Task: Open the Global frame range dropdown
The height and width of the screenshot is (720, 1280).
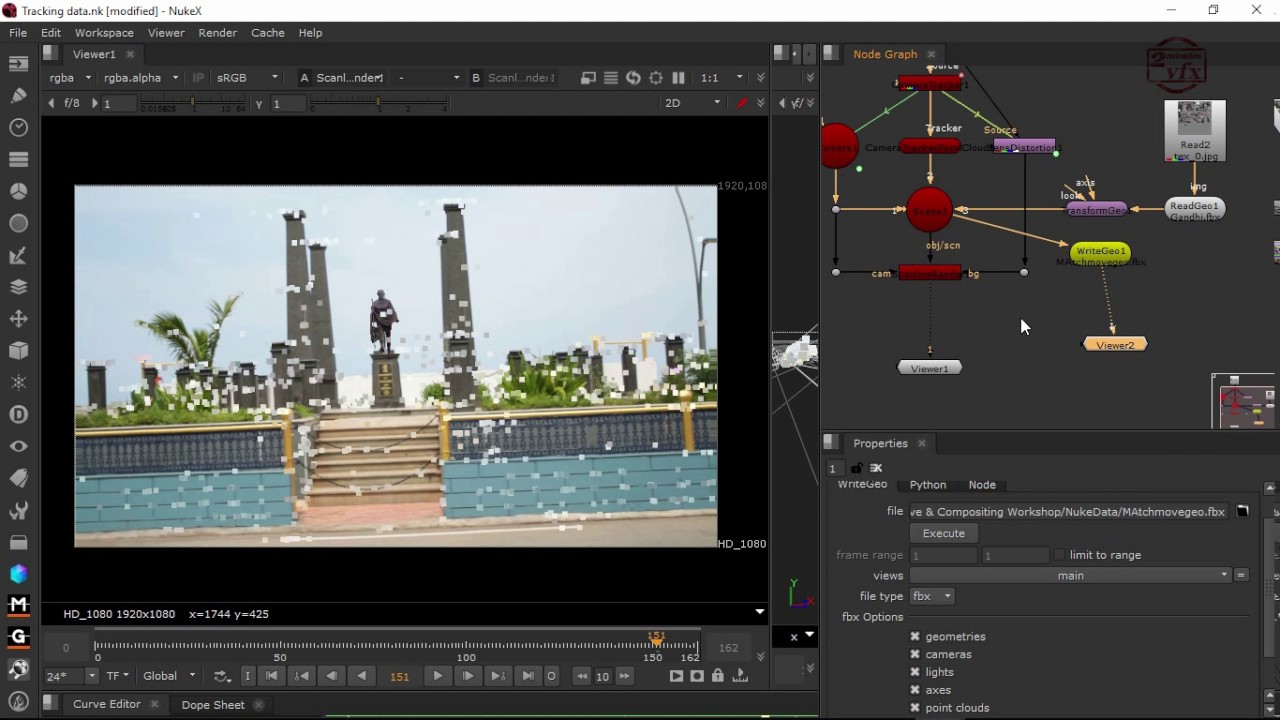Action: pos(169,676)
